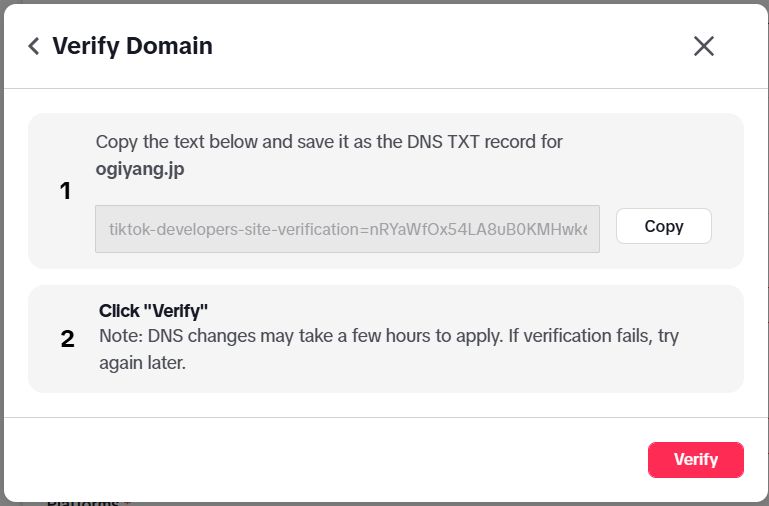This screenshot has height=506, width=769.
Task: Click the dimmed backdrop above the dialog
Action: (x=384, y=1)
